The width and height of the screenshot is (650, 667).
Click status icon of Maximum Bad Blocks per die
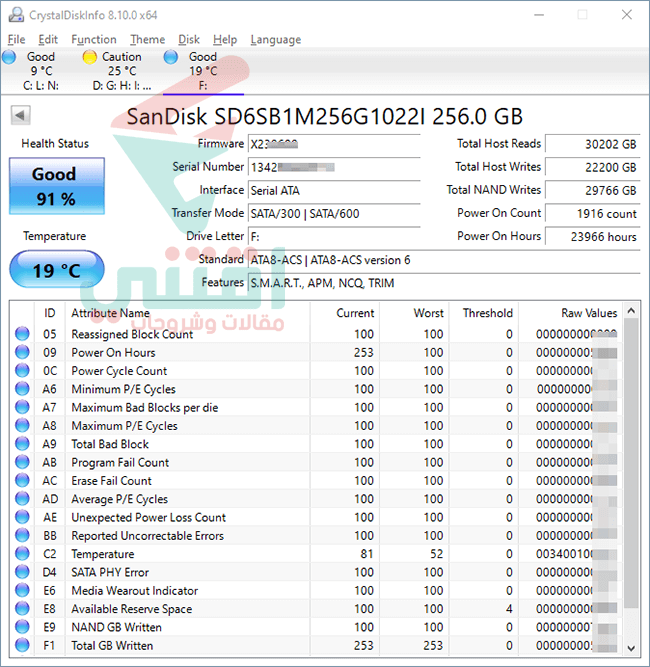[x=22, y=407]
